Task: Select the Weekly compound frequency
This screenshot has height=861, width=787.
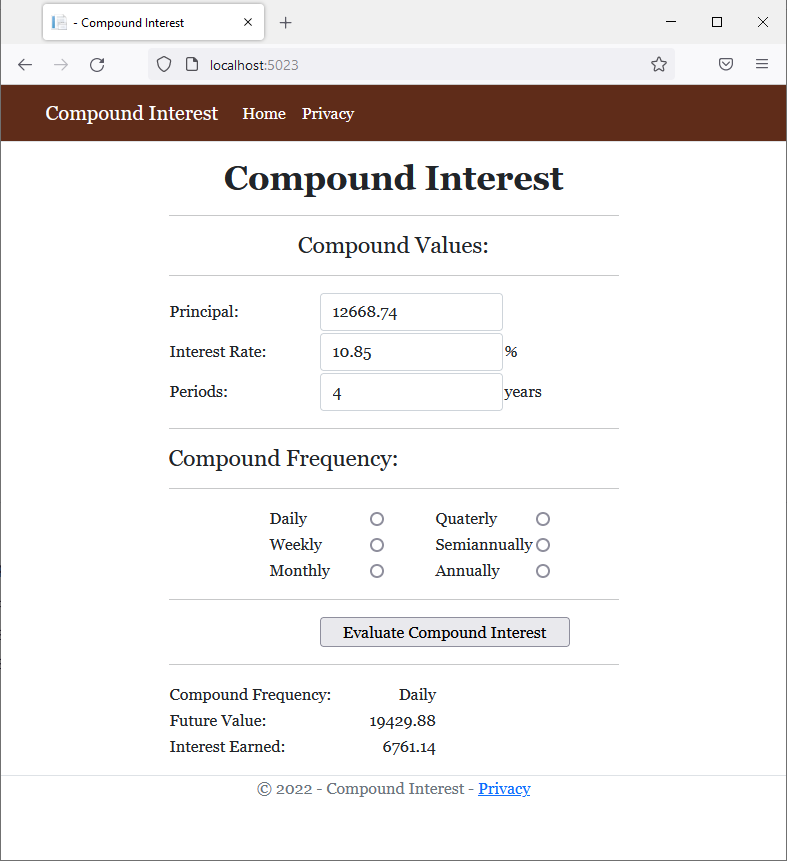Action: click(377, 545)
